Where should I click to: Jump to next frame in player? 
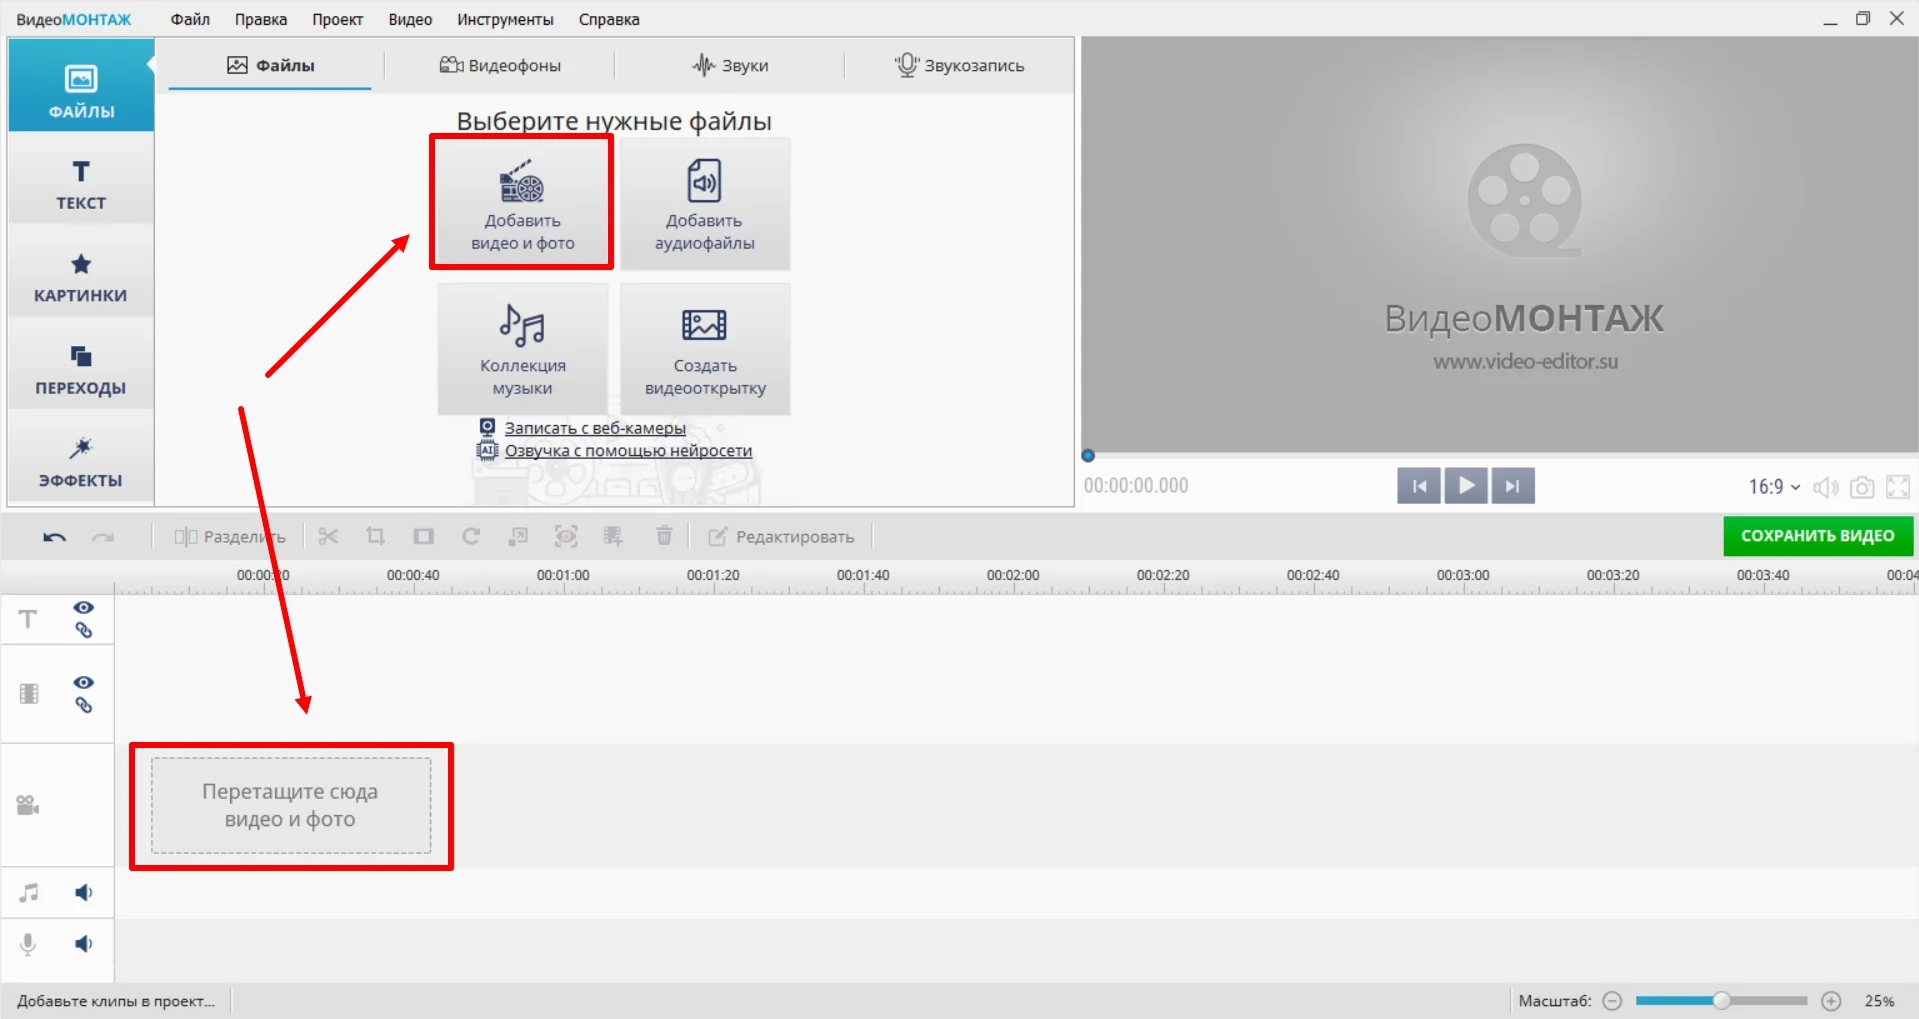point(1513,486)
